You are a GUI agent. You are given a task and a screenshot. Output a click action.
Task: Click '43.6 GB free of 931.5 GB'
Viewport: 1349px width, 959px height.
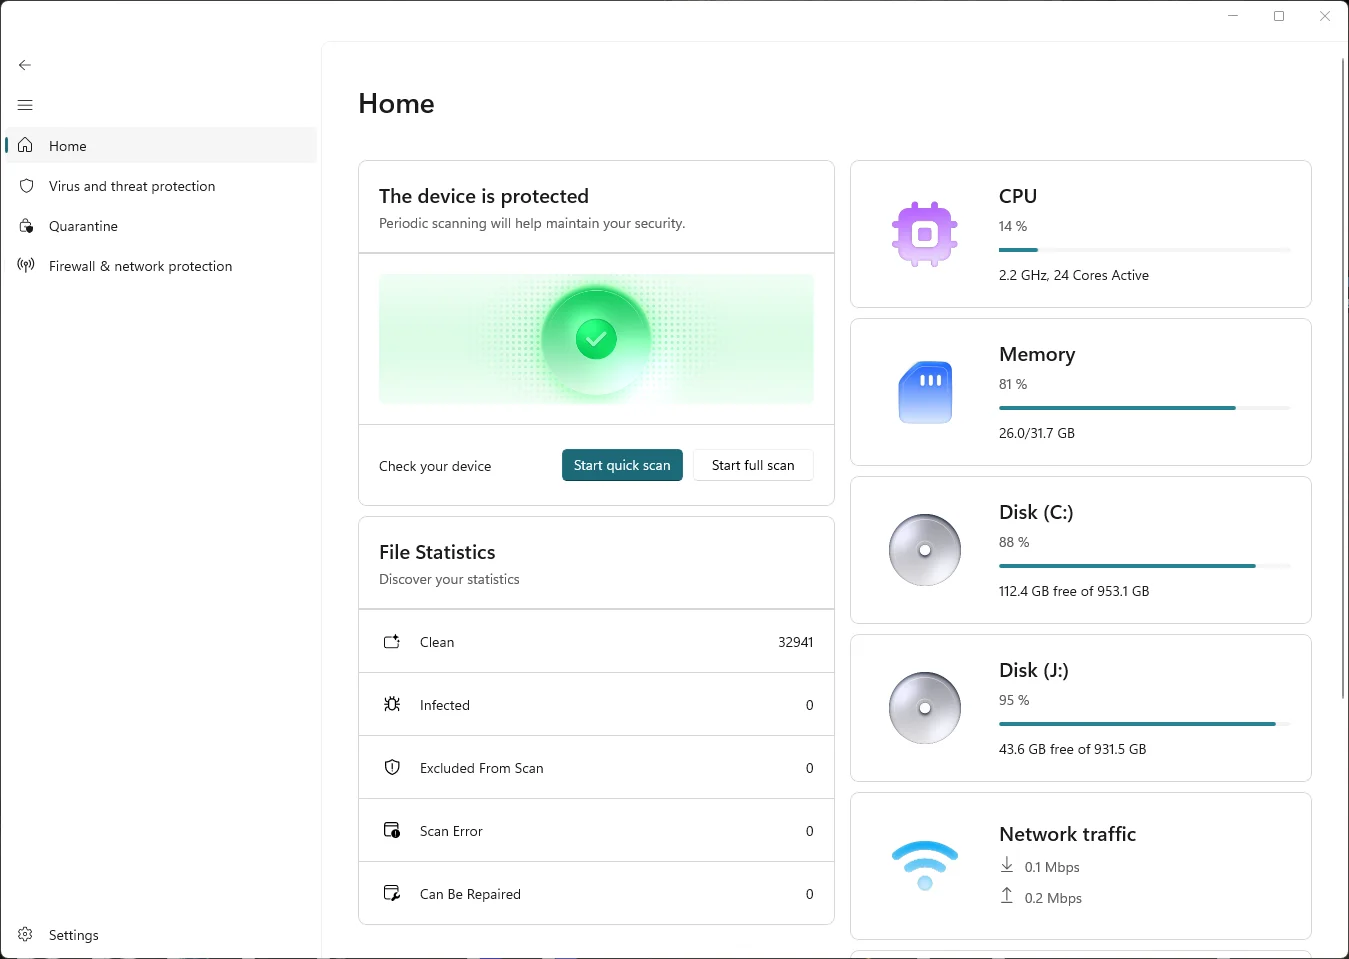(1073, 749)
